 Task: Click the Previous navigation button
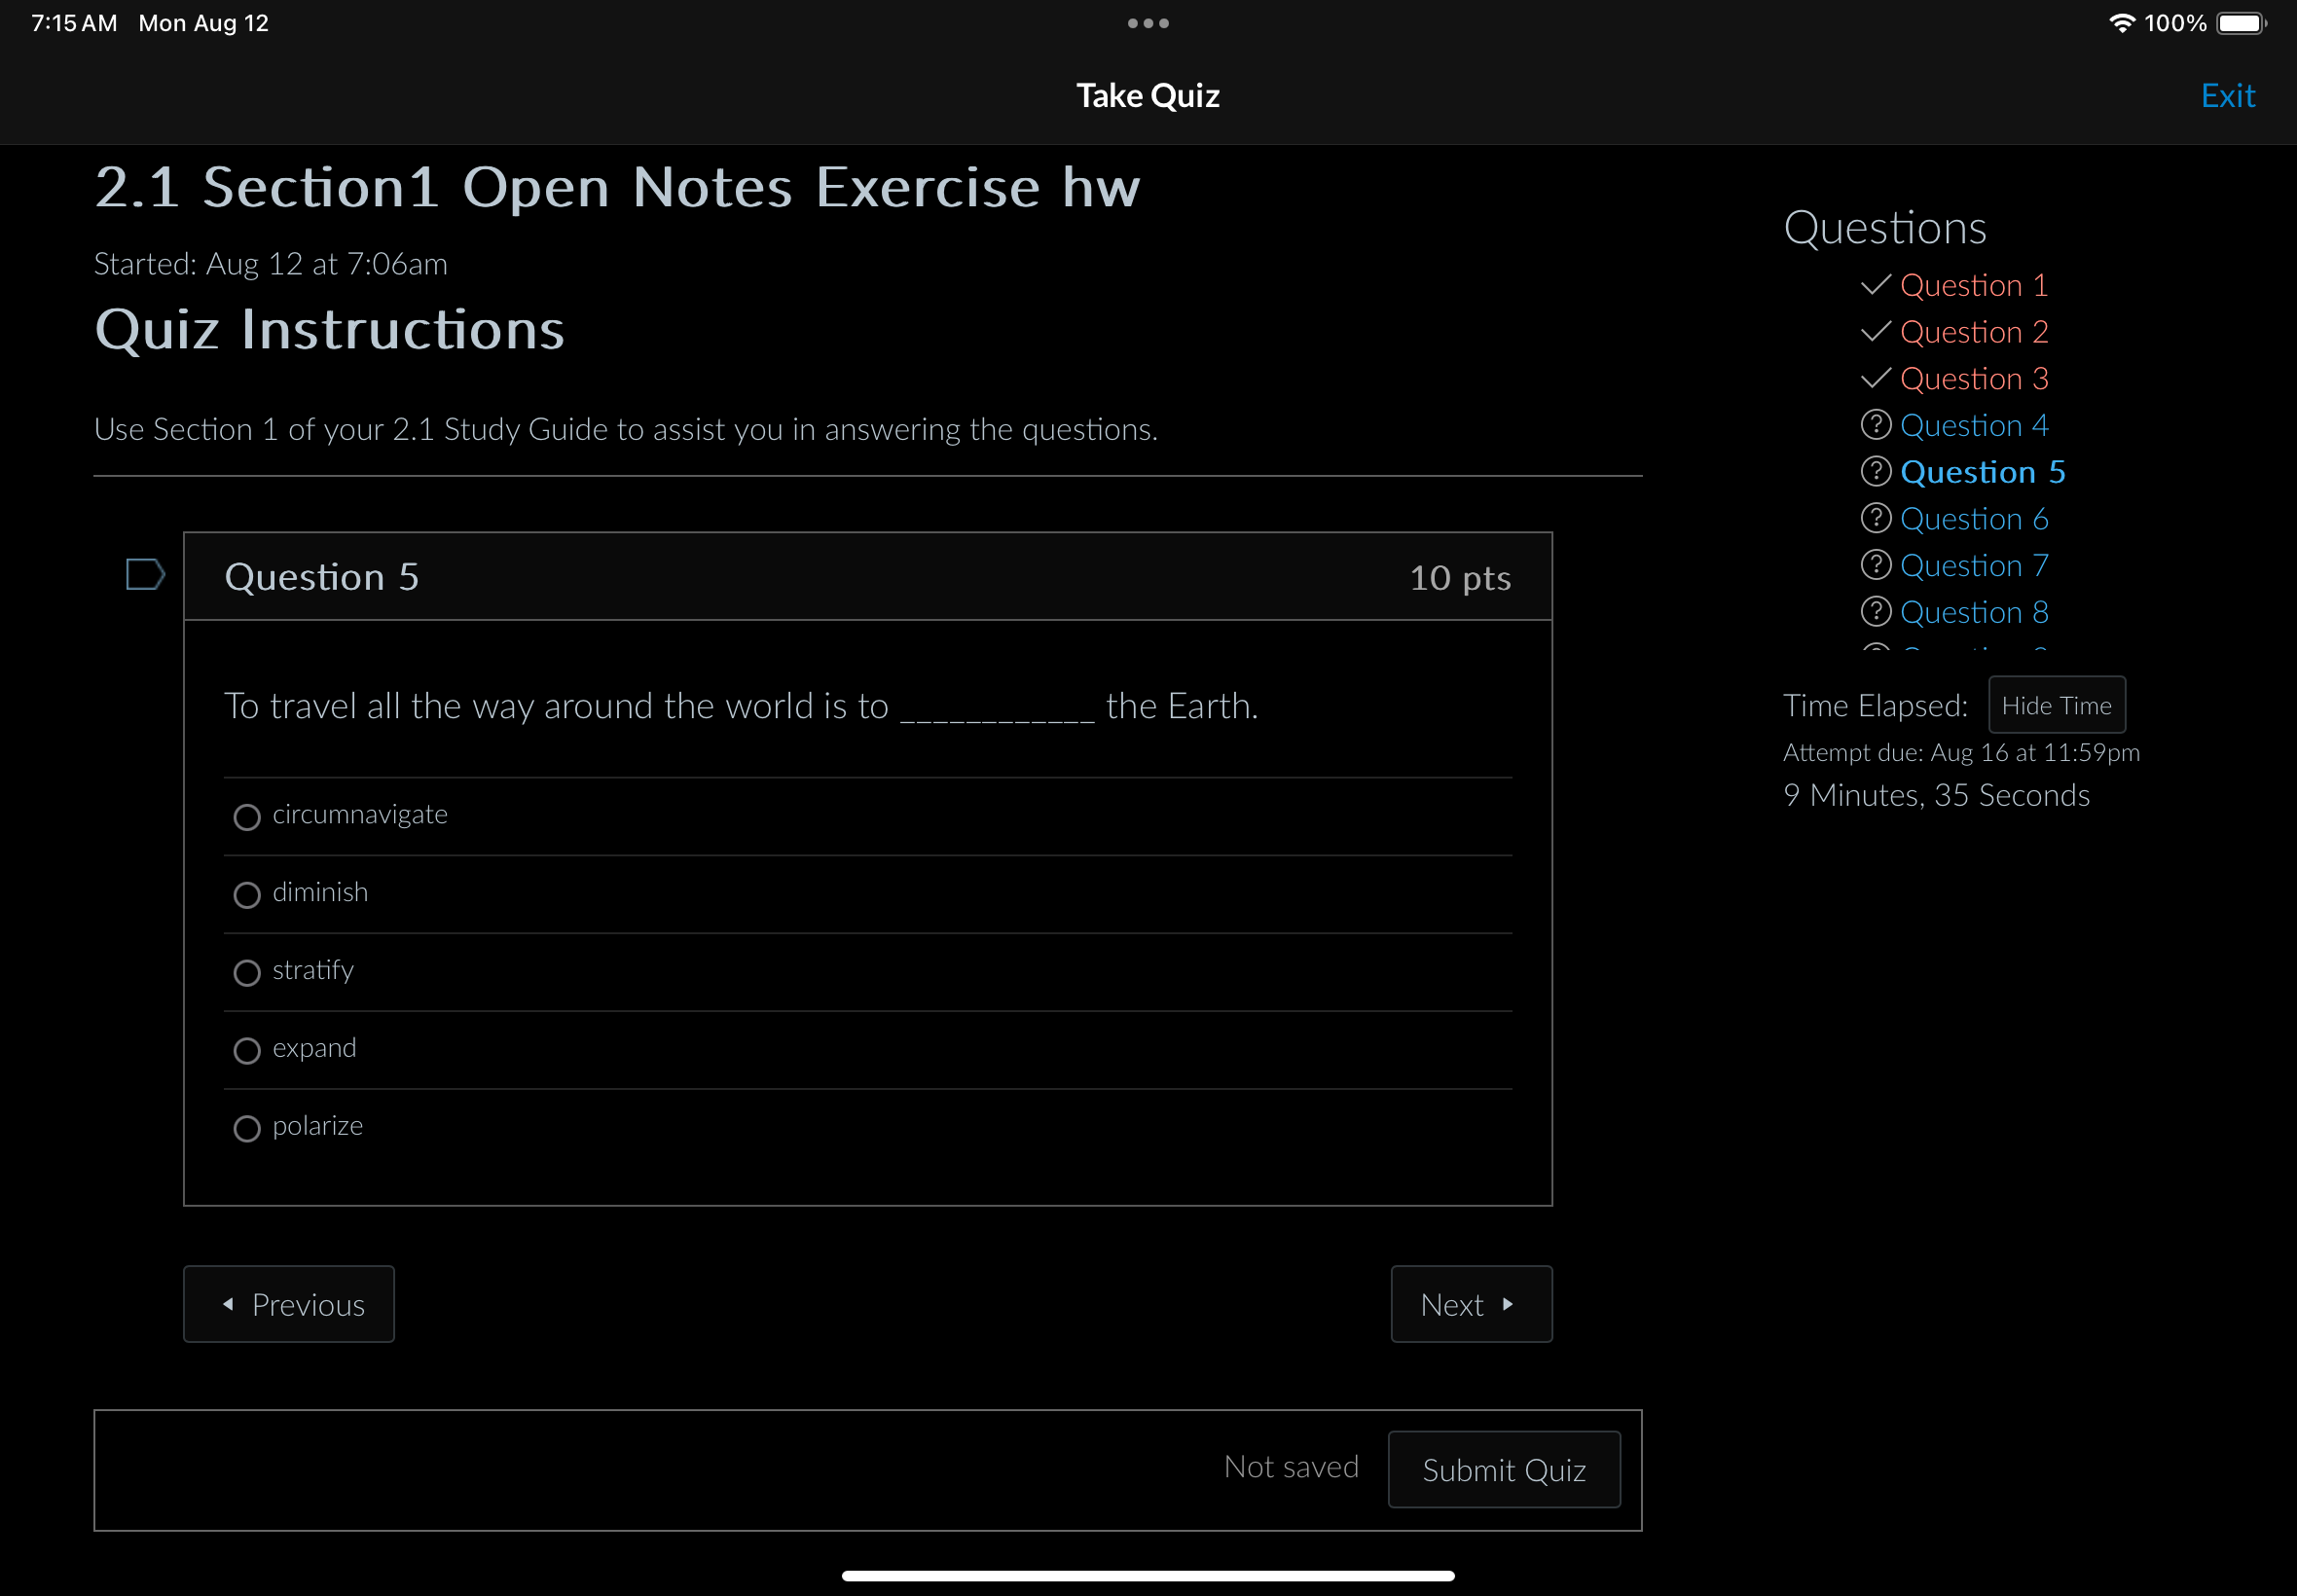(286, 1303)
